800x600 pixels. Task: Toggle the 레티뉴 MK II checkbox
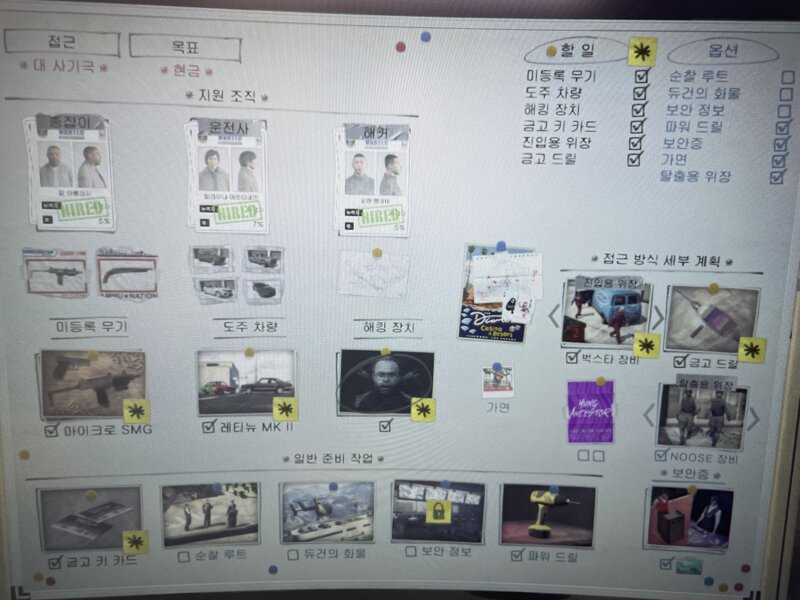pyautogui.click(x=209, y=427)
